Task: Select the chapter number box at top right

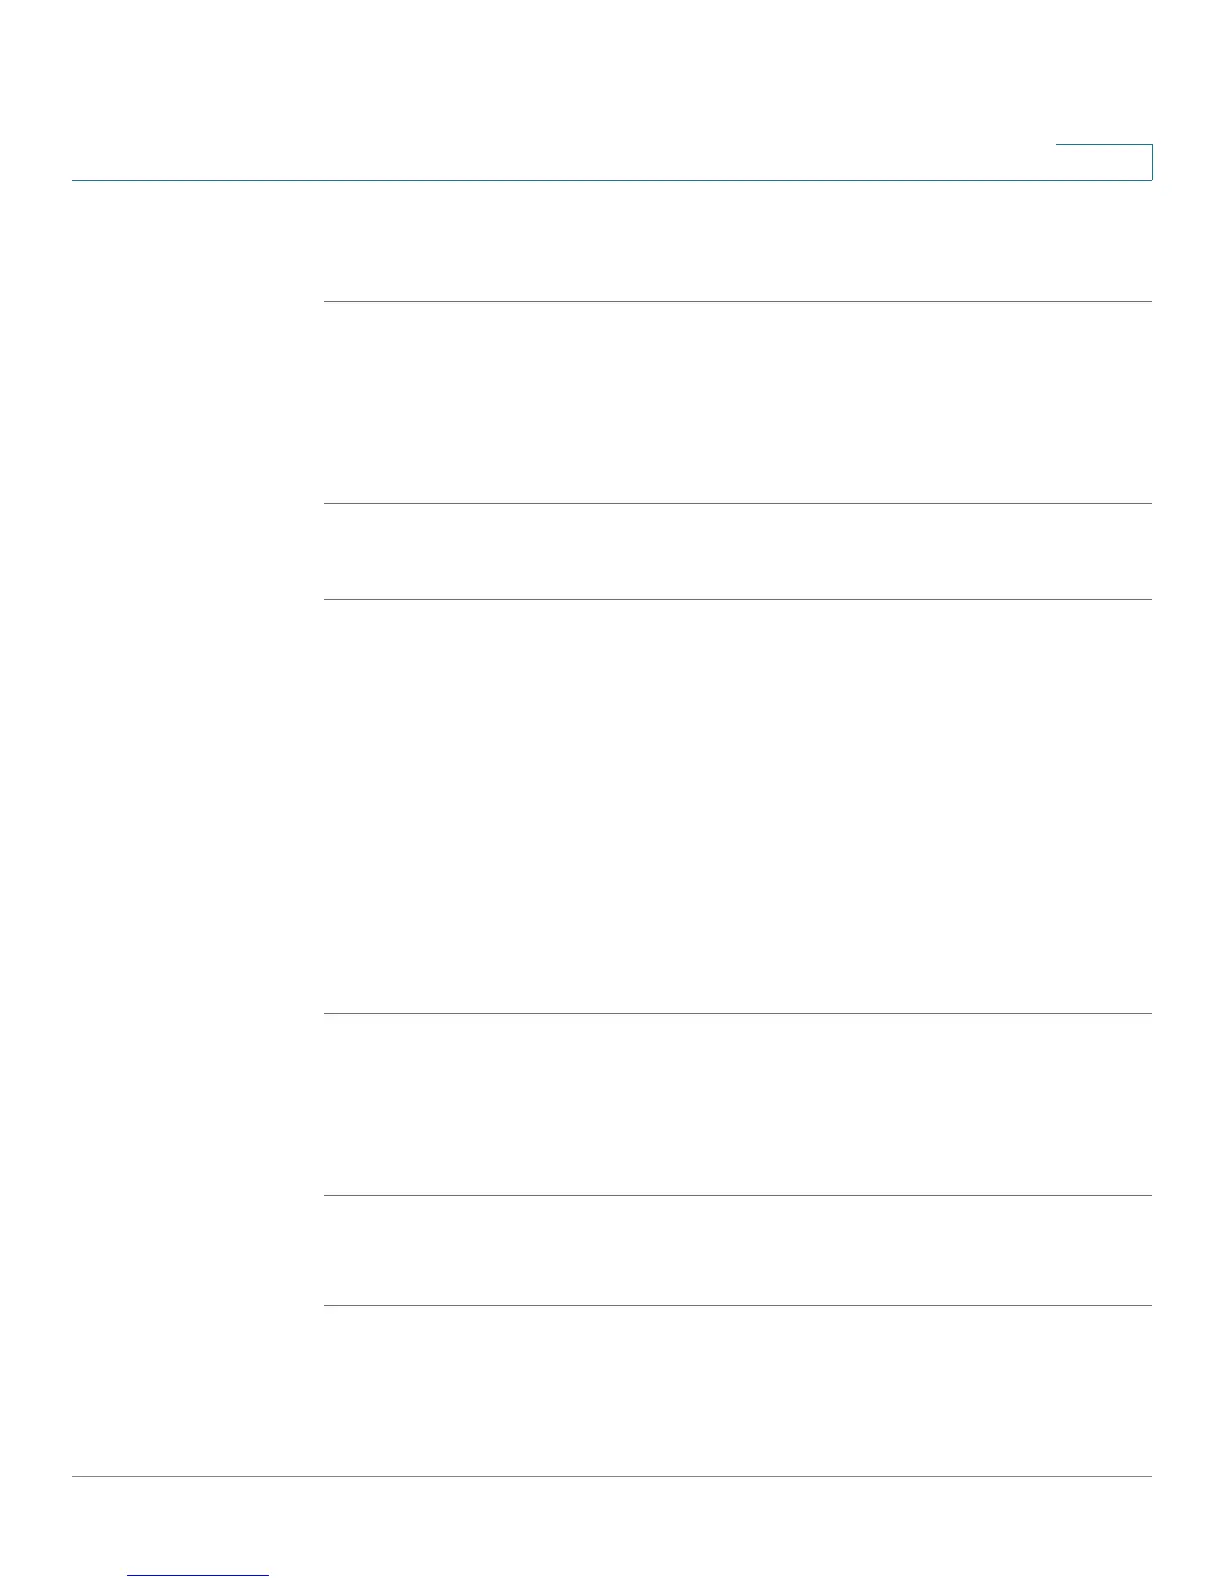Action: pyautogui.click(x=1104, y=162)
